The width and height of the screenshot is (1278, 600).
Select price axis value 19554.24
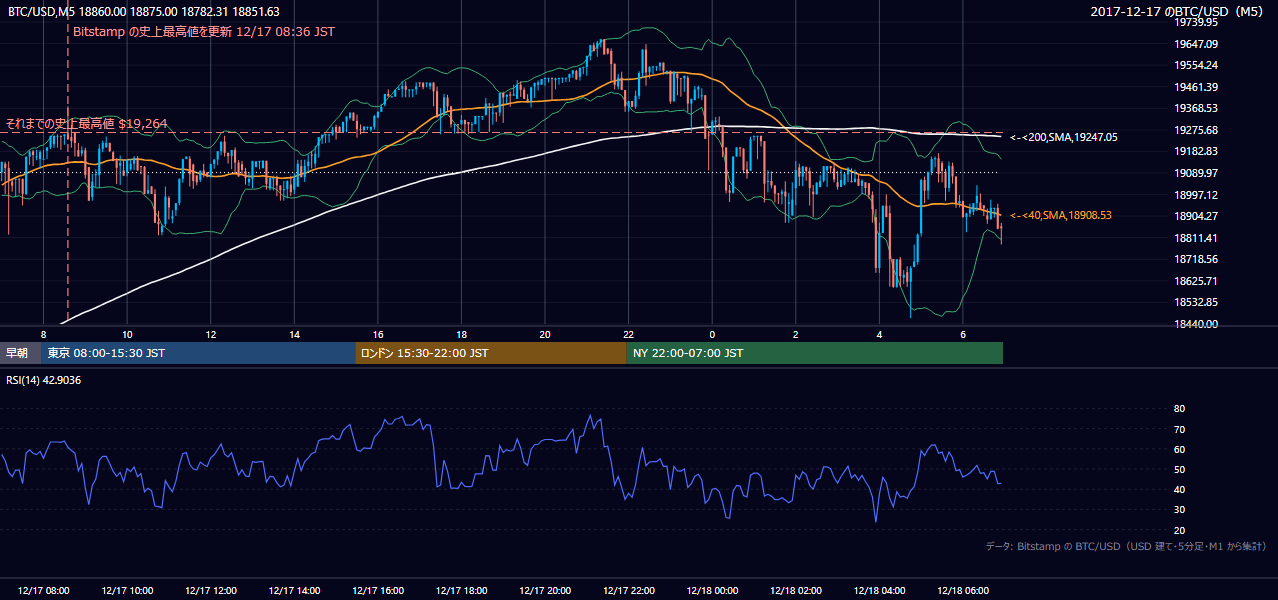pyautogui.click(x=1196, y=65)
